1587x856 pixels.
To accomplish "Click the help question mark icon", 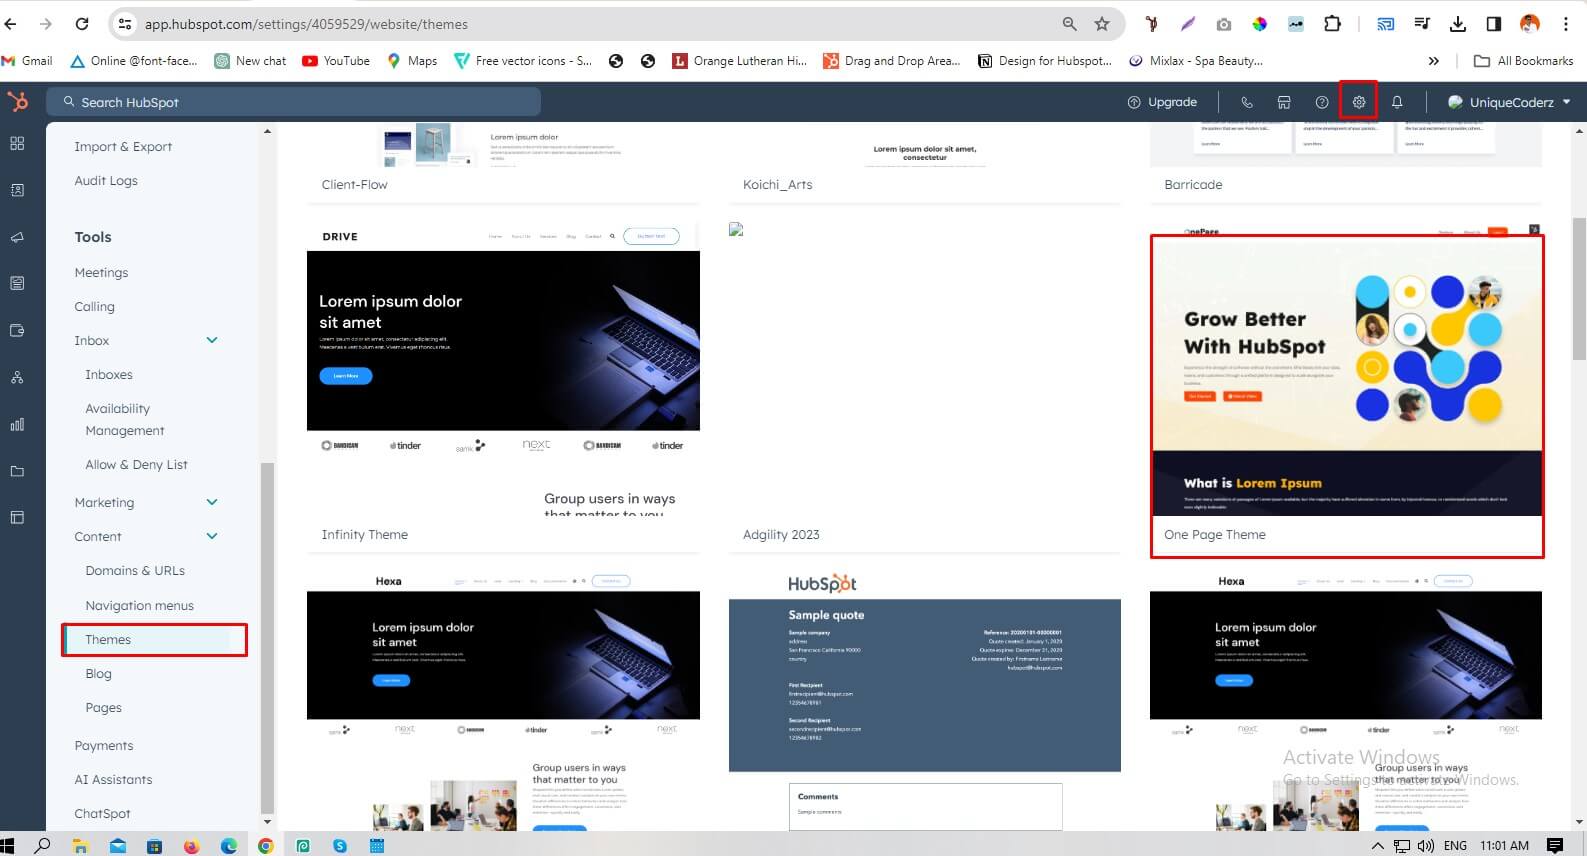I will [1321, 102].
